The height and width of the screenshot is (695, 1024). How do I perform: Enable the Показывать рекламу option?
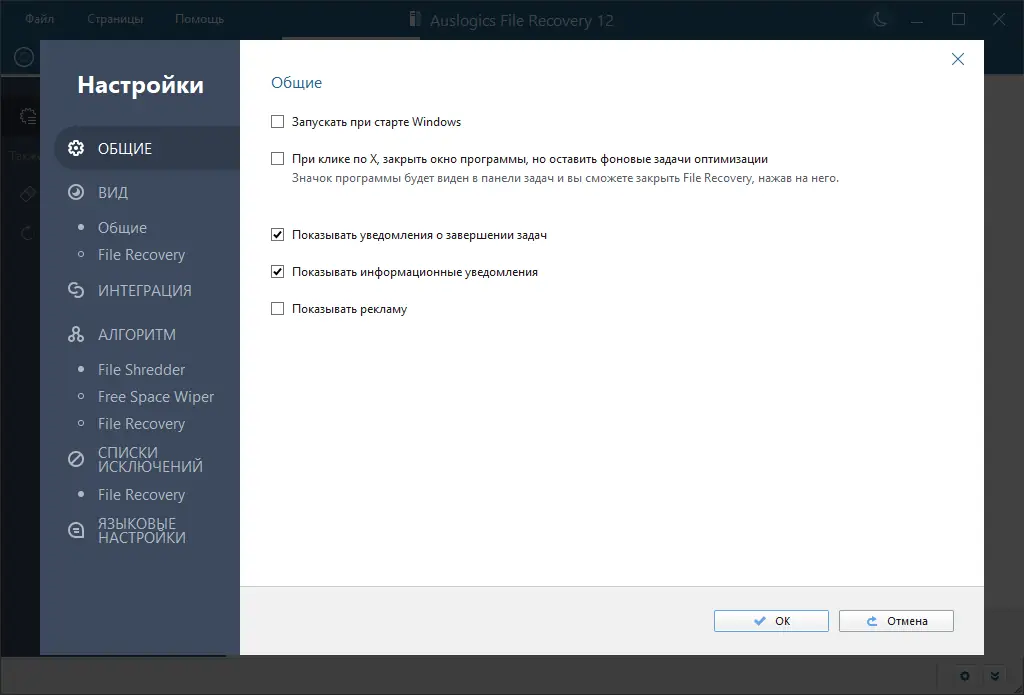click(x=277, y=308)
